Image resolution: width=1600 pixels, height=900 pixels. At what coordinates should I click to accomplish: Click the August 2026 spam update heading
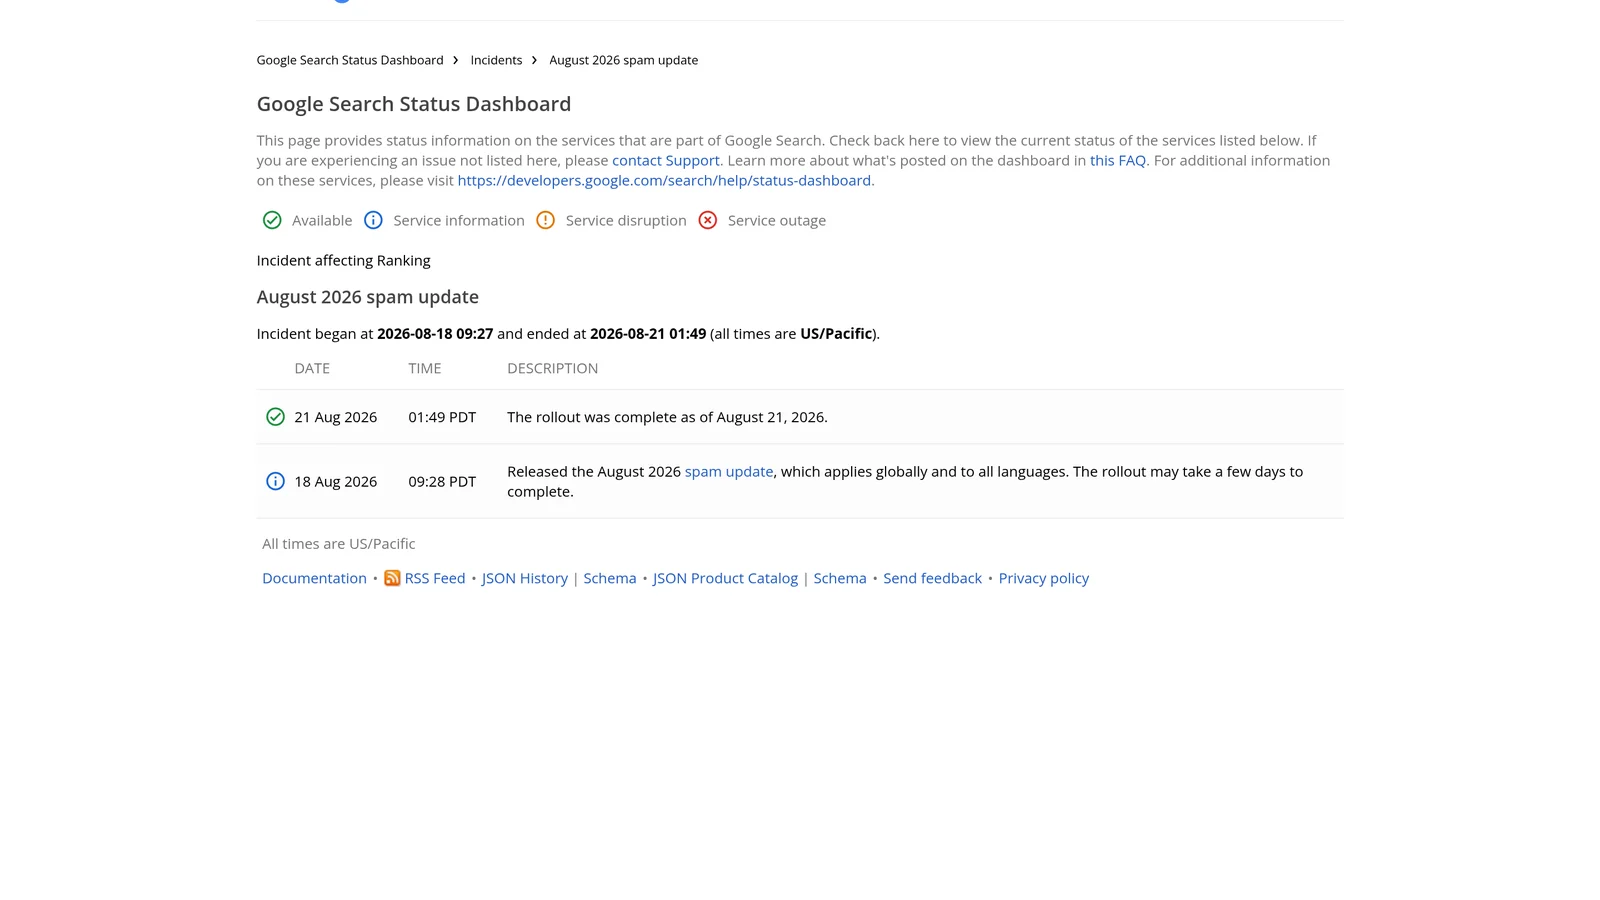click(368, 297)
